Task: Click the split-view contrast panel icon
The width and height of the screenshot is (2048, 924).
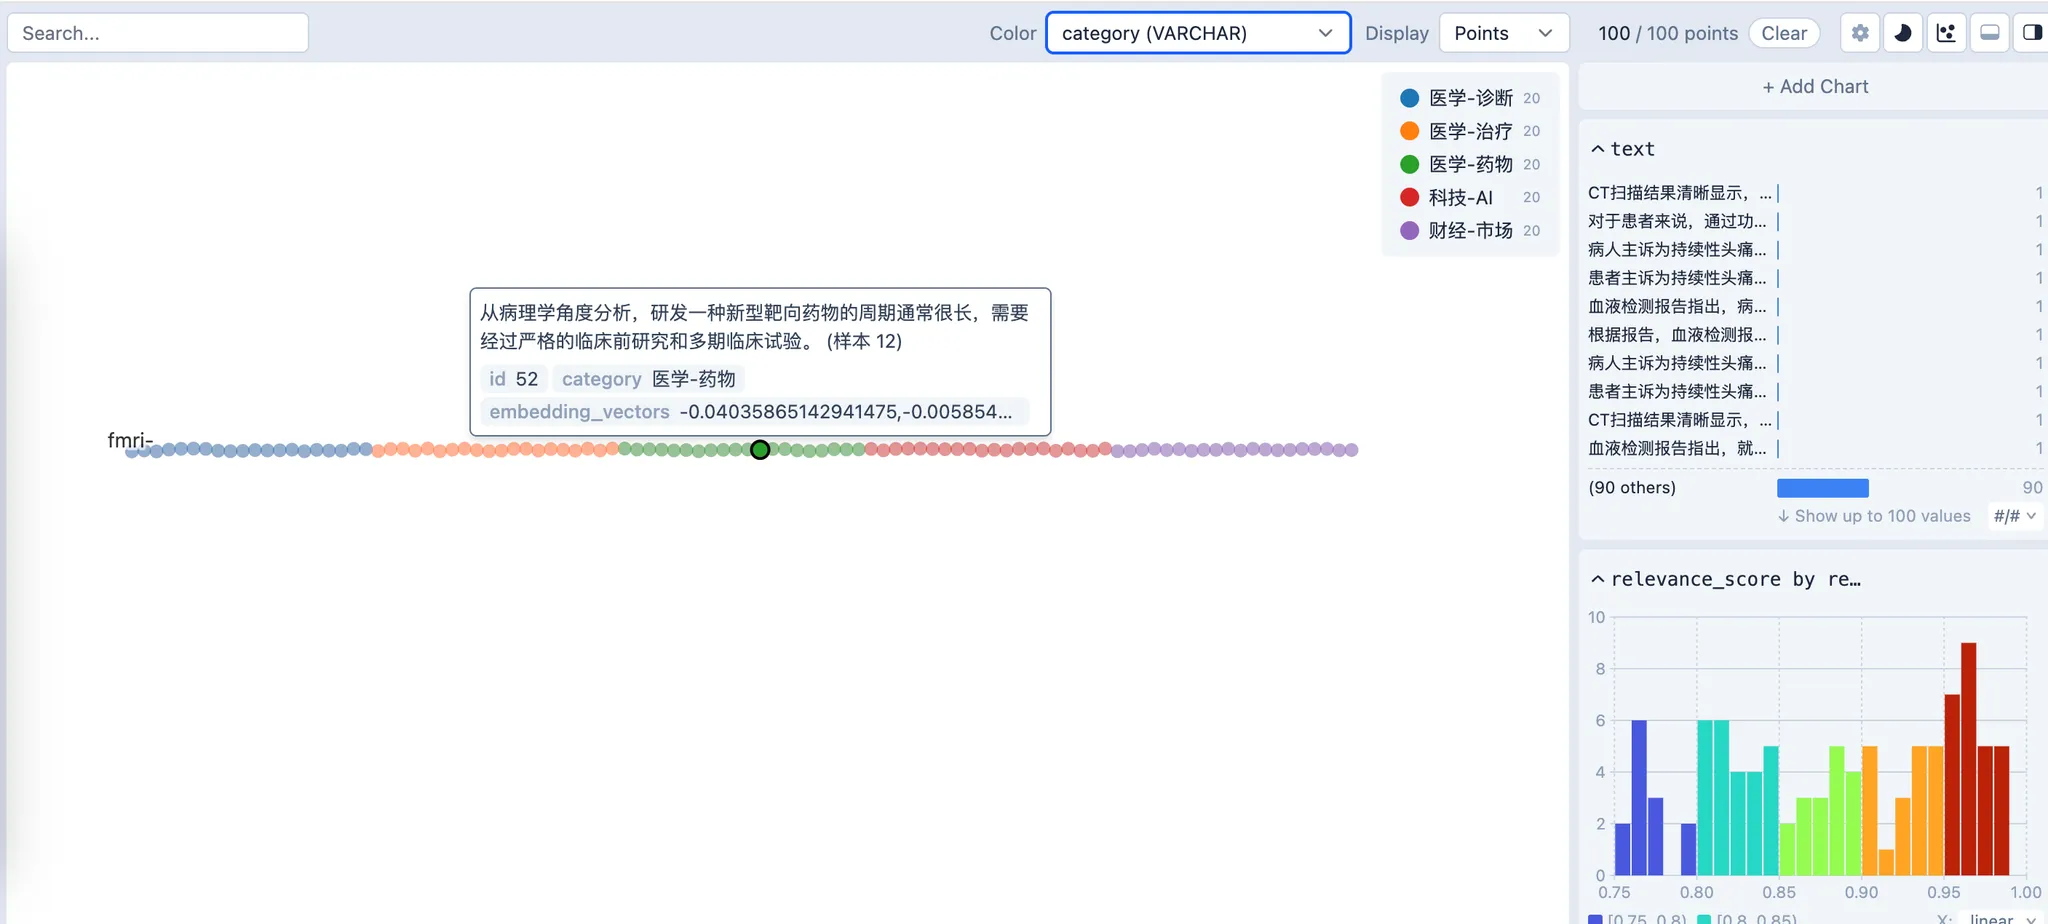Action: pyautogui.click(x=2032, y=32)
